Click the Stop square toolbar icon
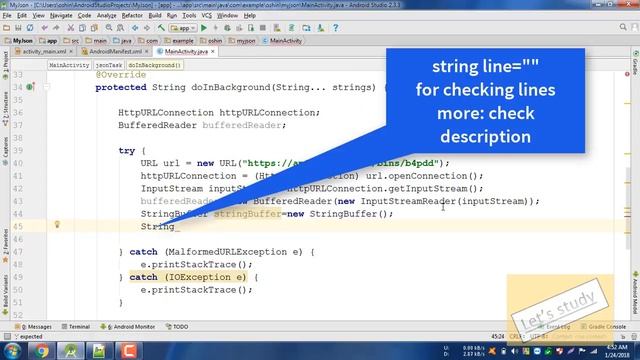 263,28
